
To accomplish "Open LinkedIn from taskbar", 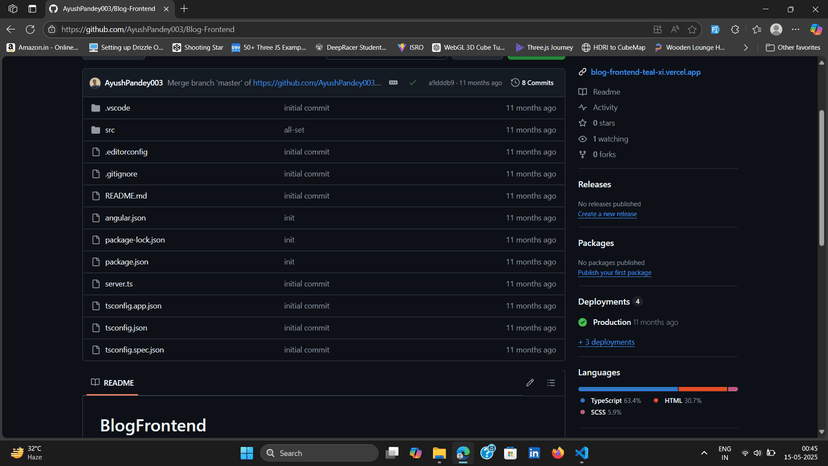I will pos(534,453).
